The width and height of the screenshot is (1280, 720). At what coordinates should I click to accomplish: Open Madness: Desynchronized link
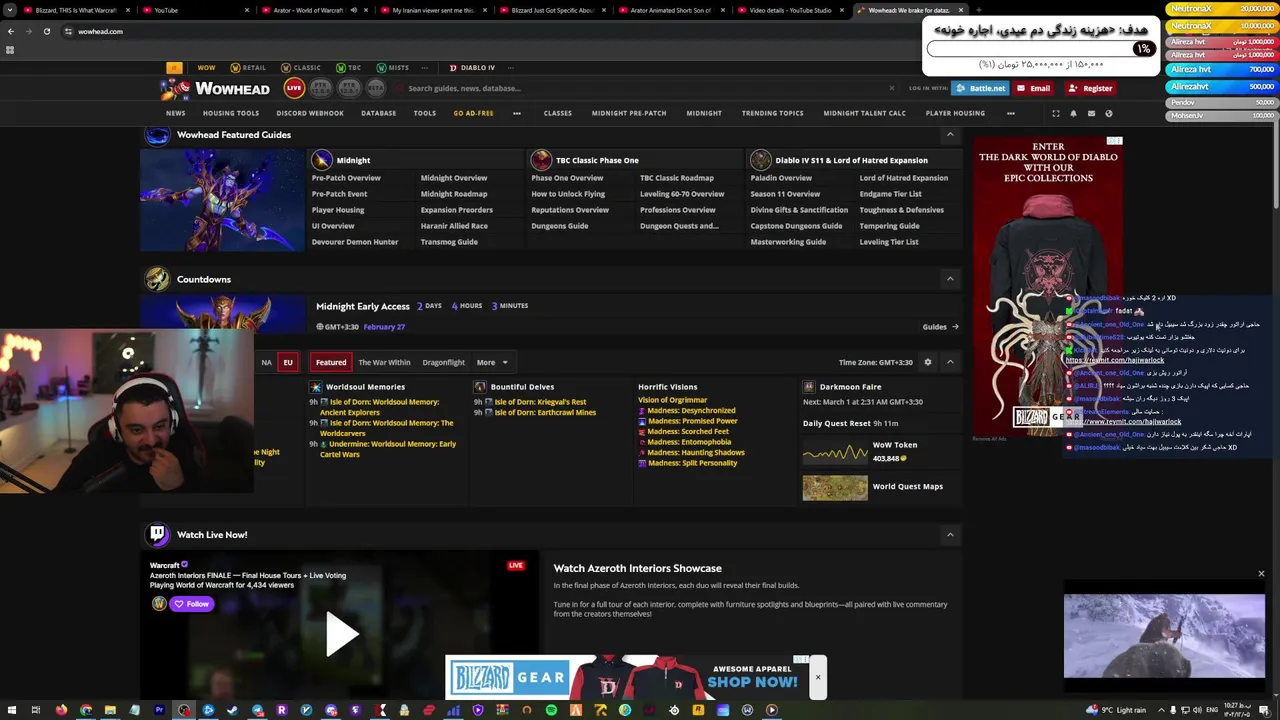pos(691,410)
